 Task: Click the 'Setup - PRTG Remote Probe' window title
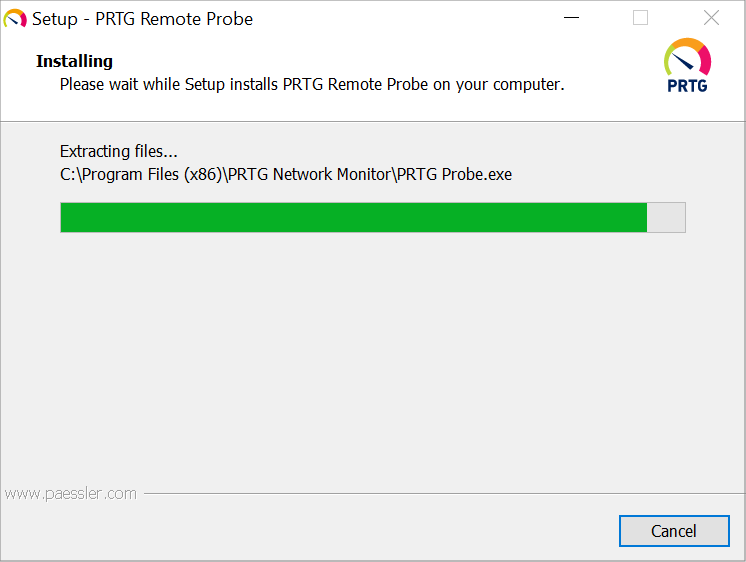[142, 19]
